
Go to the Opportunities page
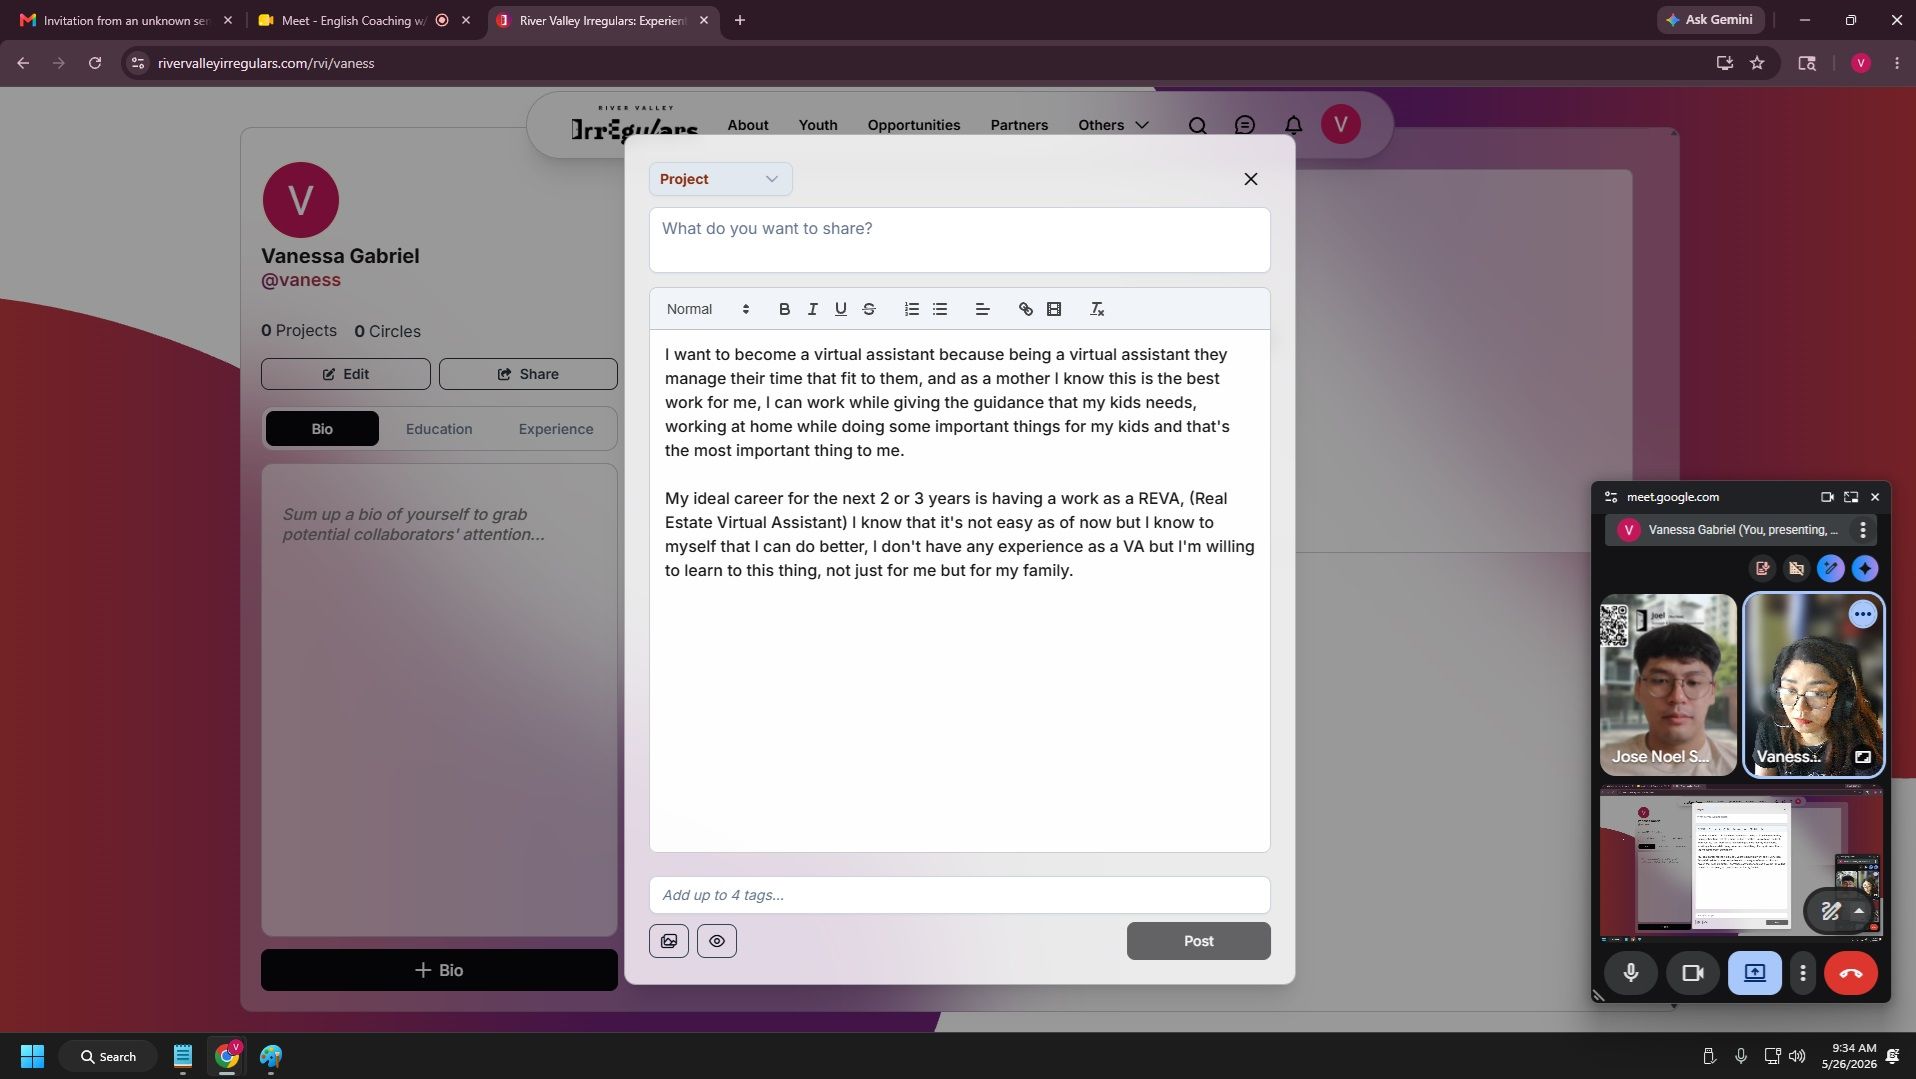tap(914, 125)
